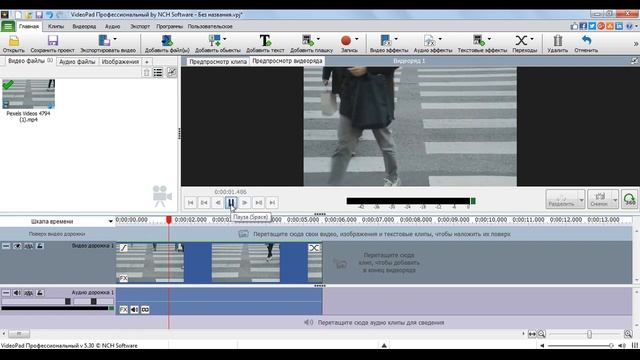Toggle lock on Видео дорожка 1
The image size is (640, 360).
pyautogui.click(x=40, y=246)
